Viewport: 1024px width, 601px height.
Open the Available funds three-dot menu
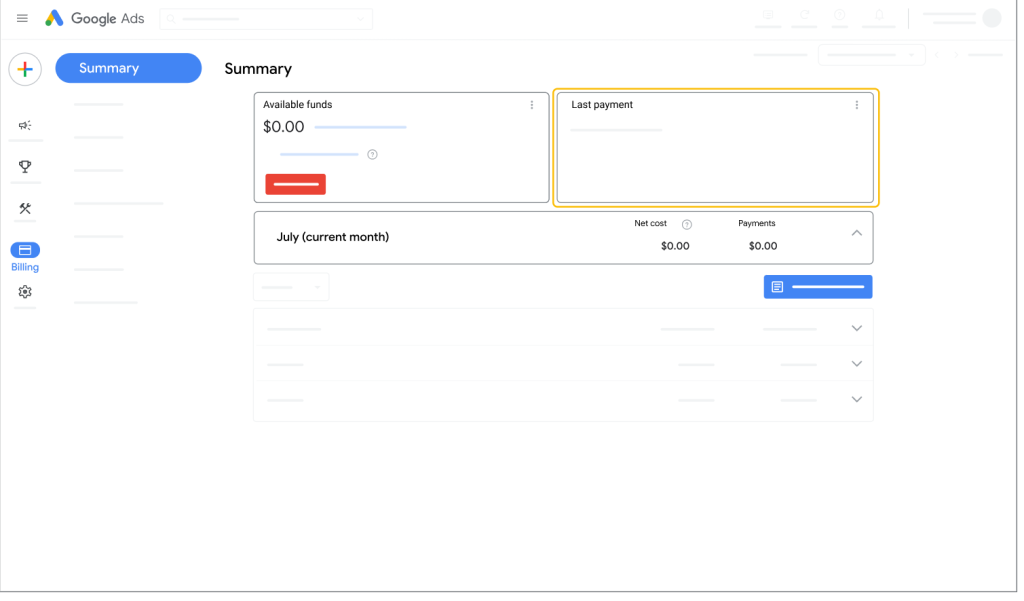532,104
